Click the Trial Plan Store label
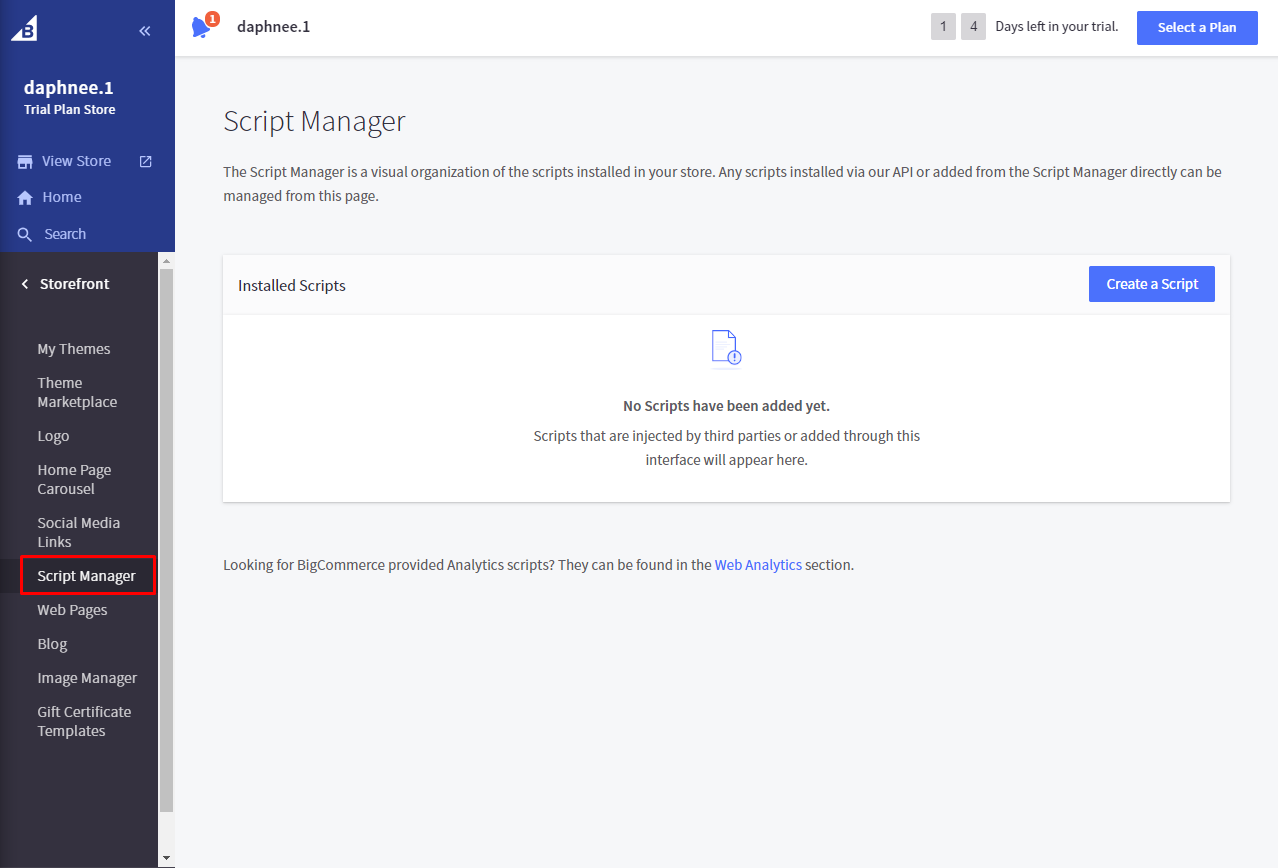 (70, 110)
